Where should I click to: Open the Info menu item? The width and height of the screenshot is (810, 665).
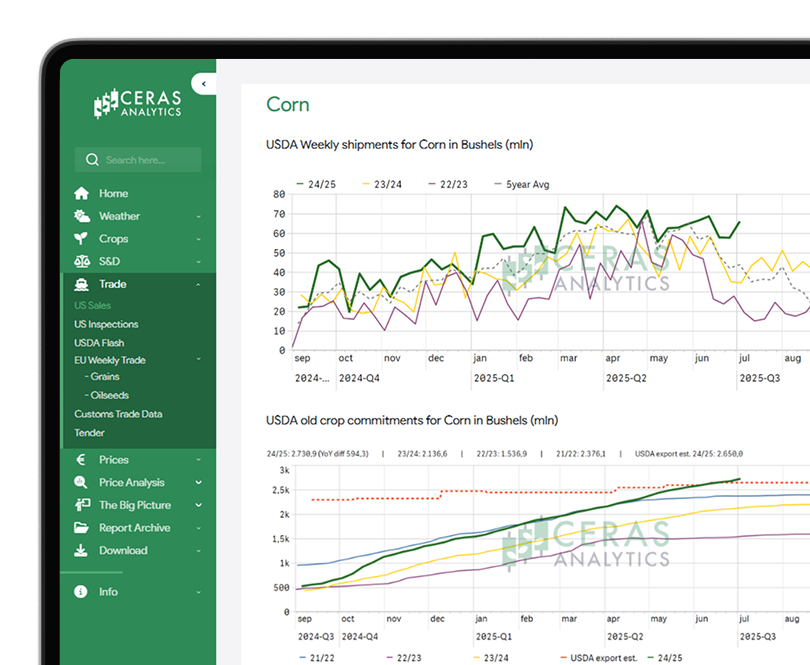[108, 592]
